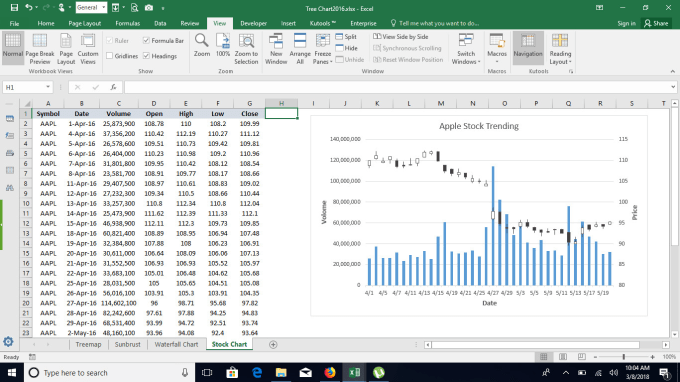Open Firefox from the taskbar

tap(330, 372)
